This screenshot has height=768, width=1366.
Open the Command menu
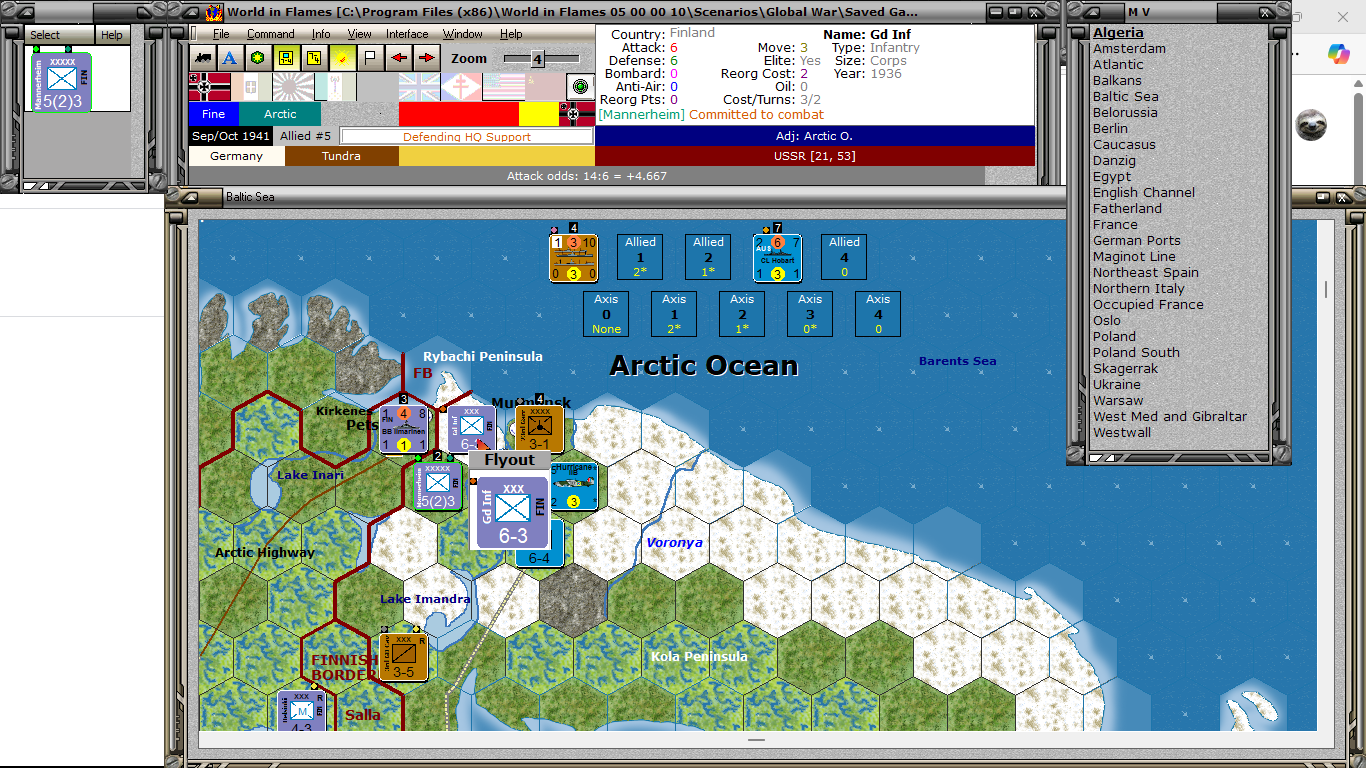click(x=271, y=34)
